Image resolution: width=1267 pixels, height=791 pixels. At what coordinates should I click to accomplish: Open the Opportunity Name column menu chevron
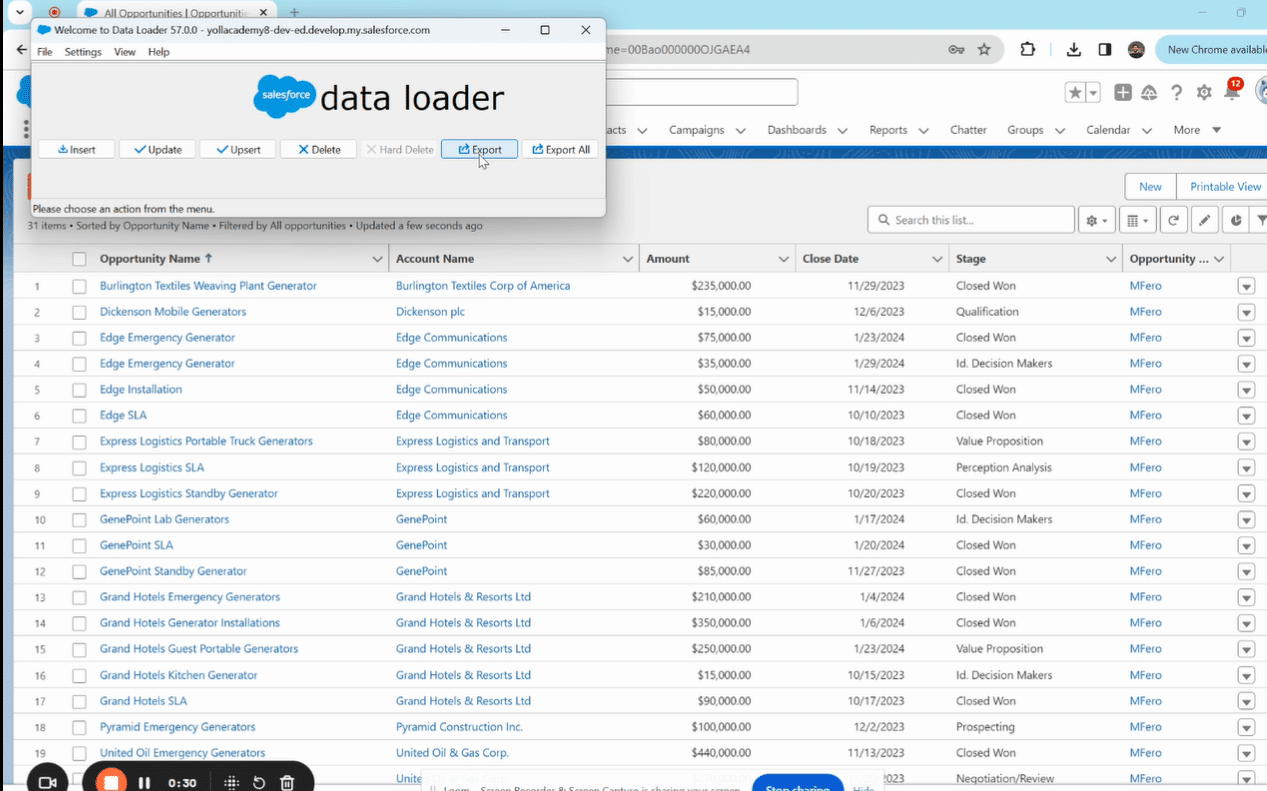point(377,259)
